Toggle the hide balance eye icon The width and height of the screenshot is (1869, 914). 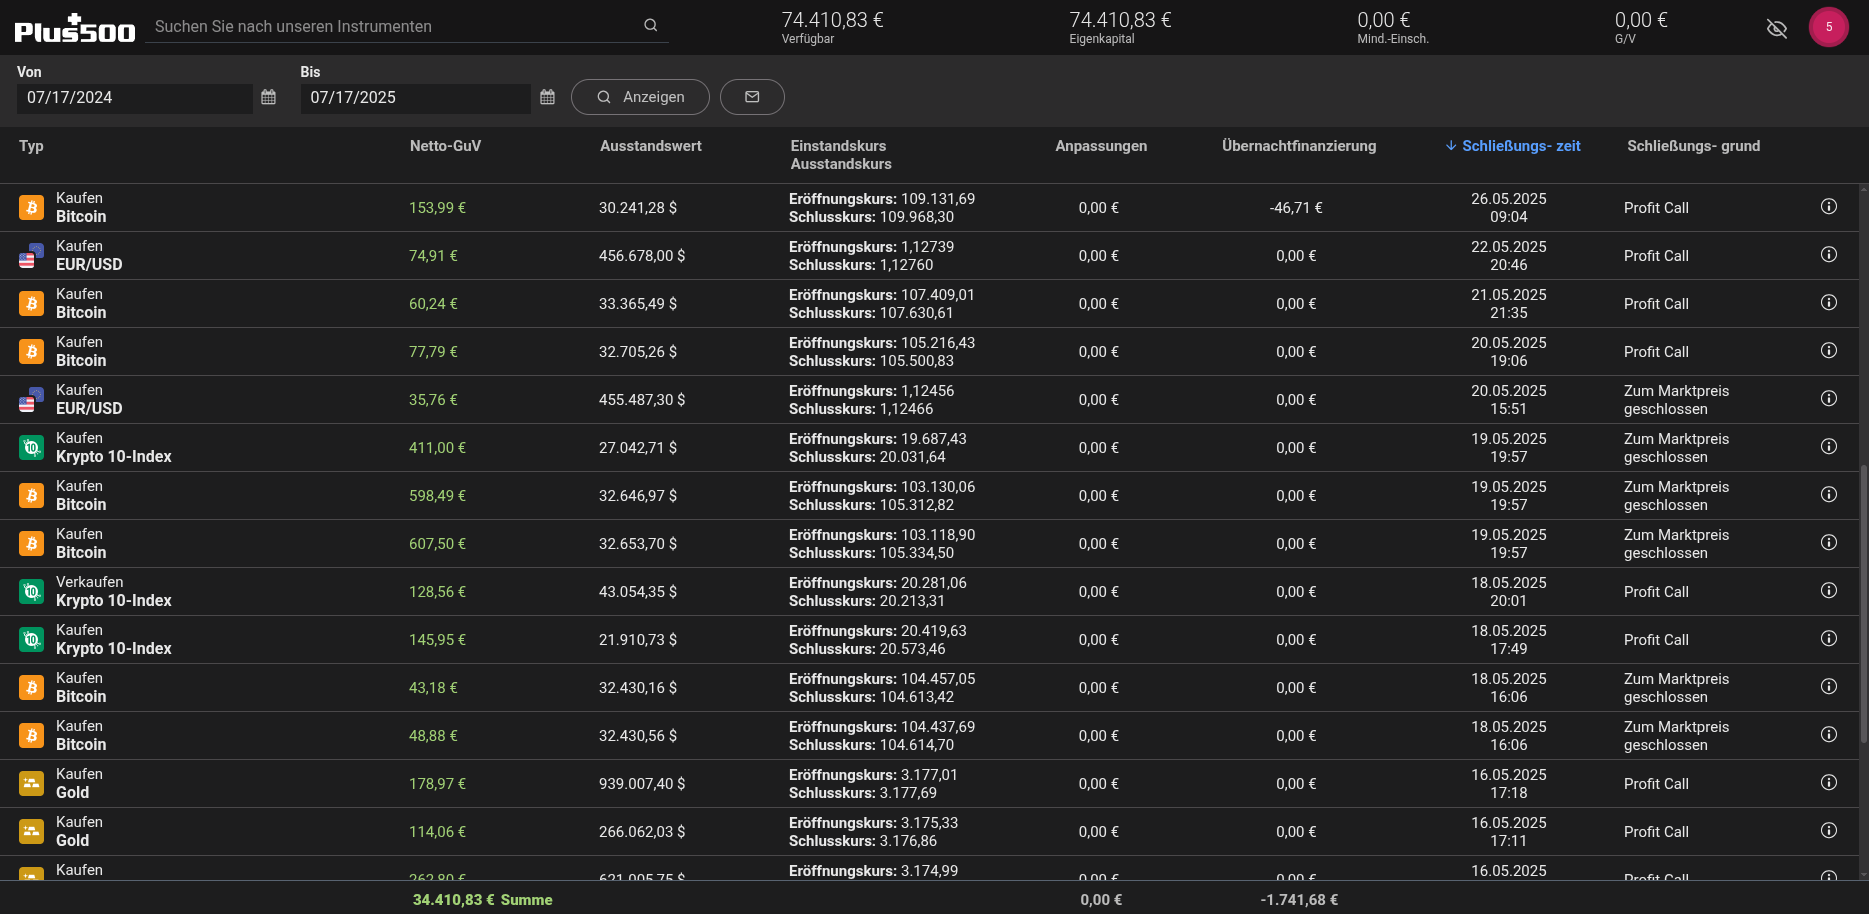1776,28
